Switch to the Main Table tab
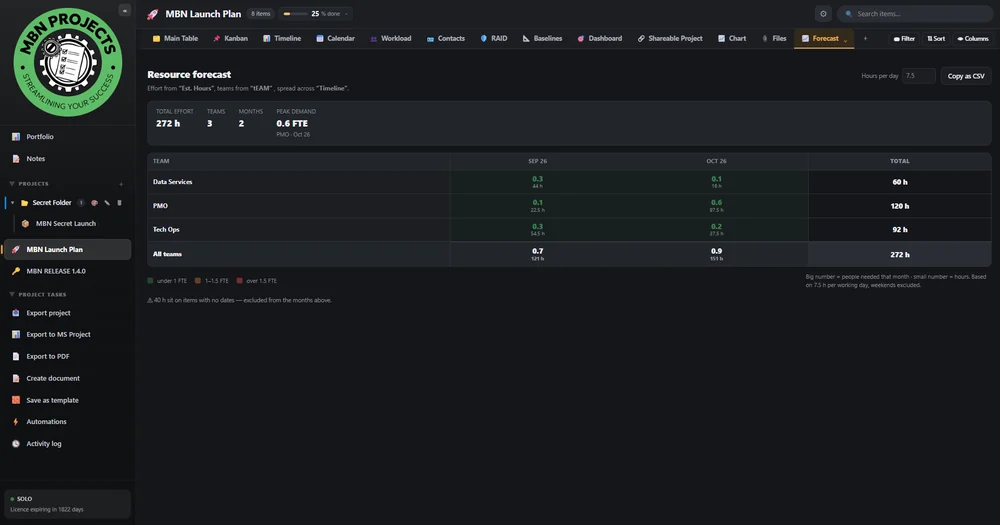The height and width of the screenshot is (525, 1000). coord(175,38)
